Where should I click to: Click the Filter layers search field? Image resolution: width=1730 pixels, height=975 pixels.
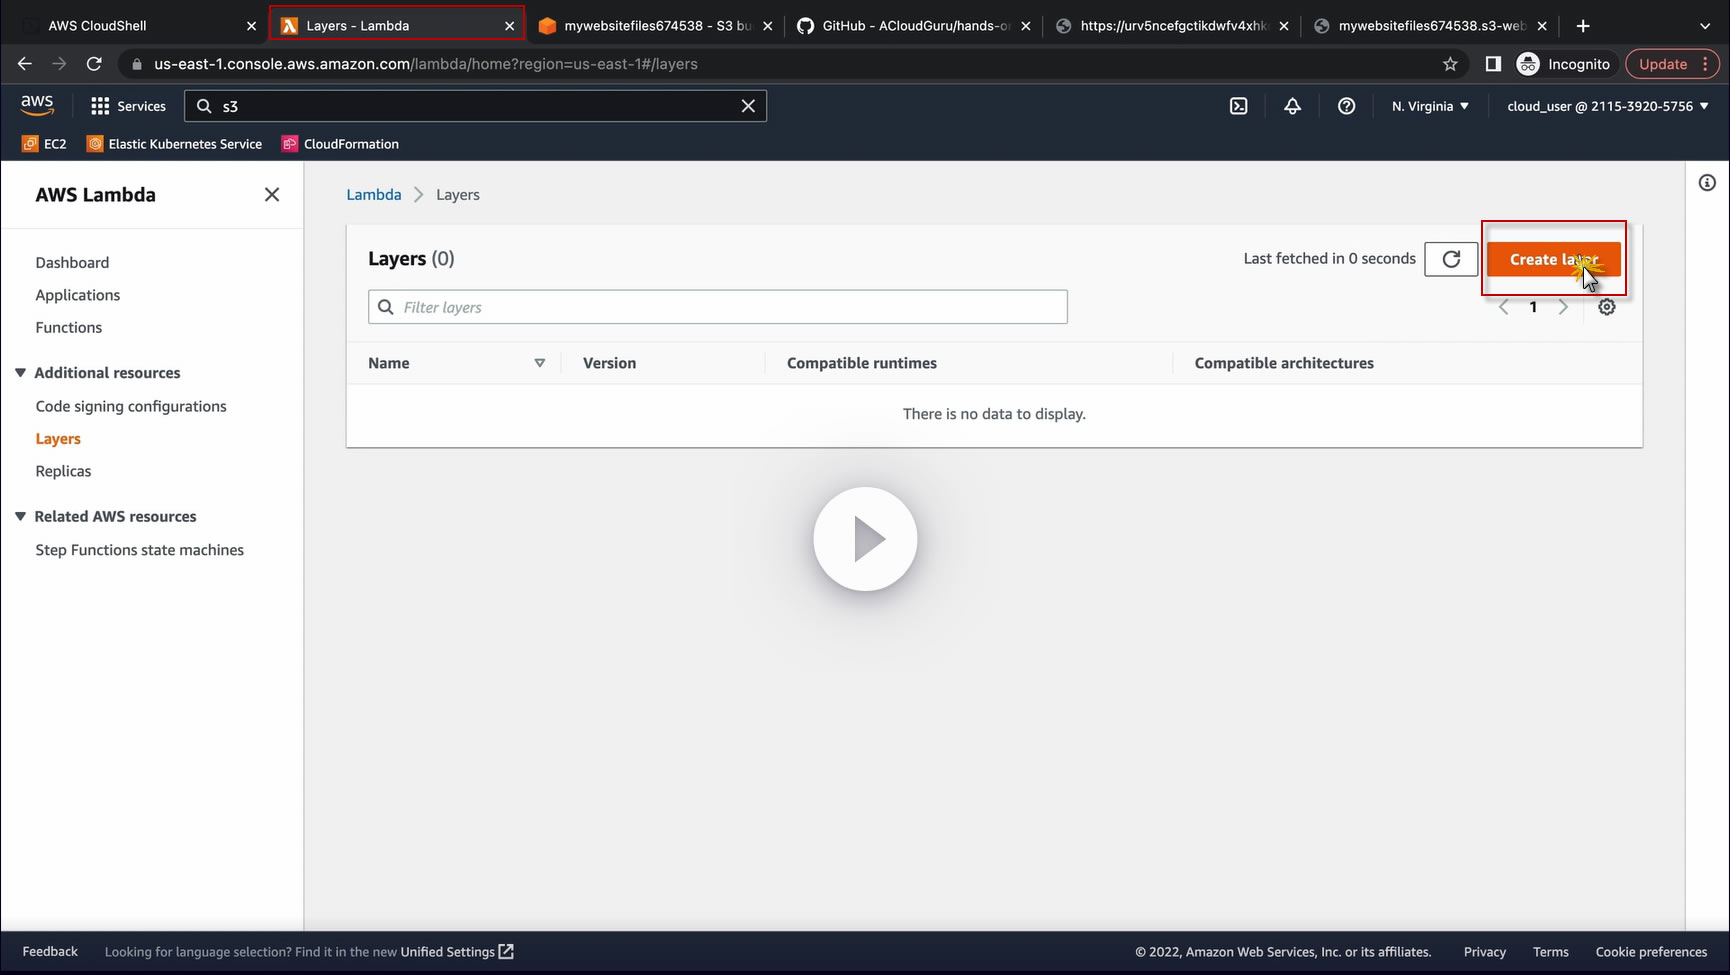718,307
